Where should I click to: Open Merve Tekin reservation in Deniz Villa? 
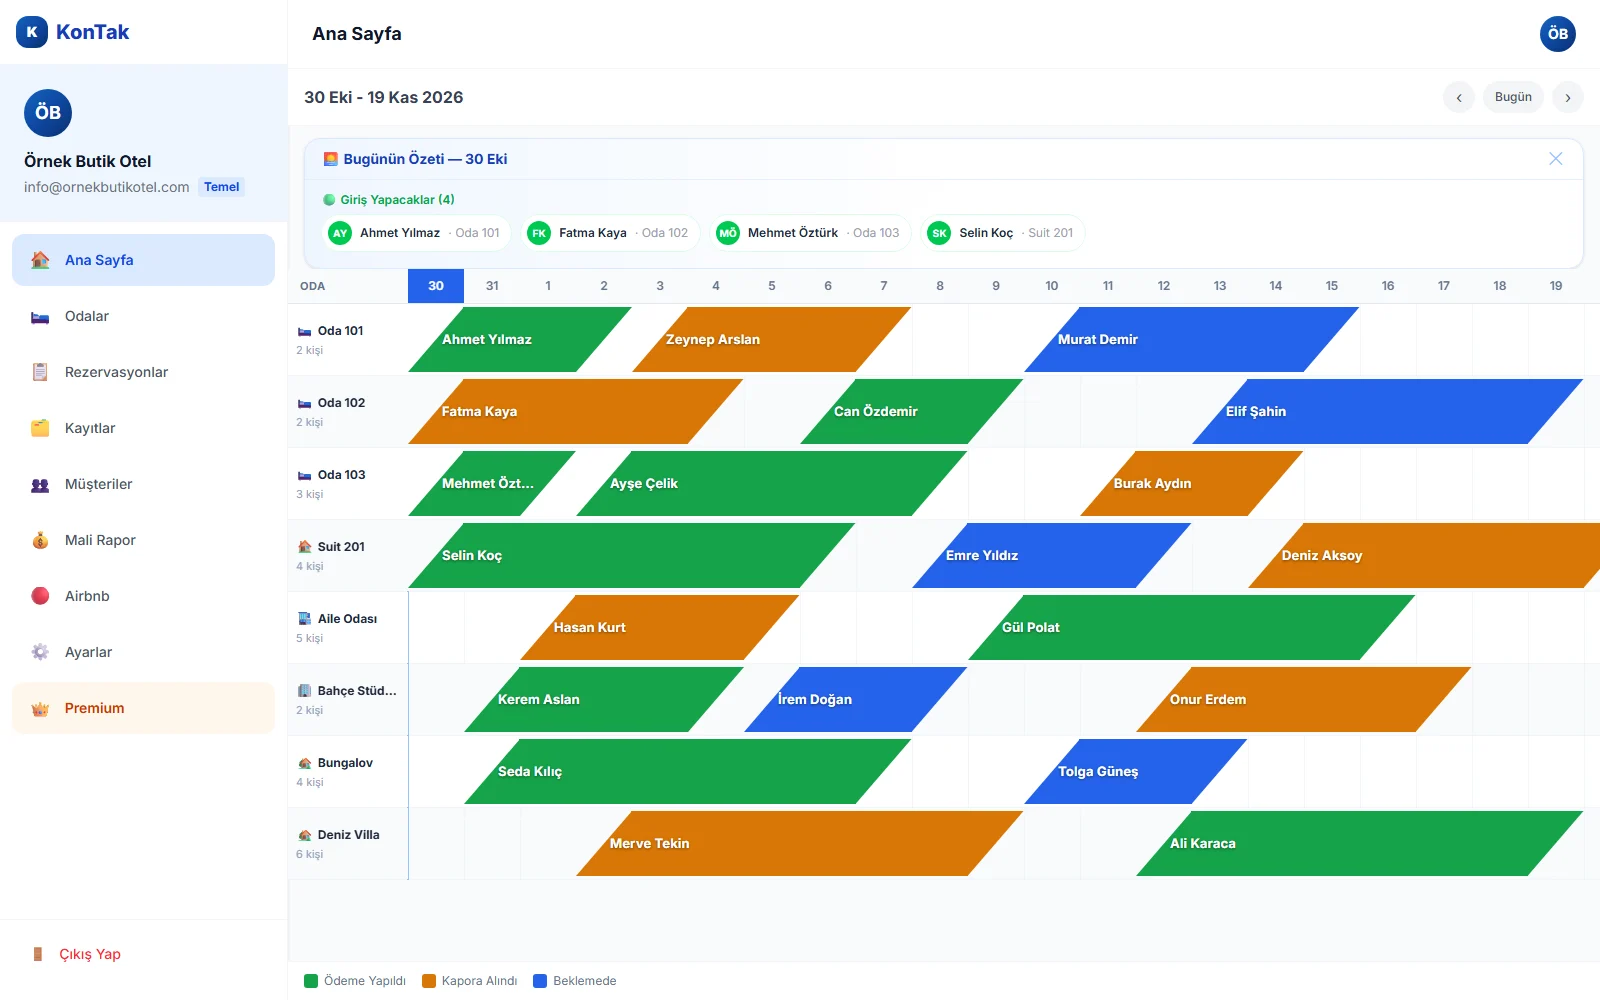799,843
